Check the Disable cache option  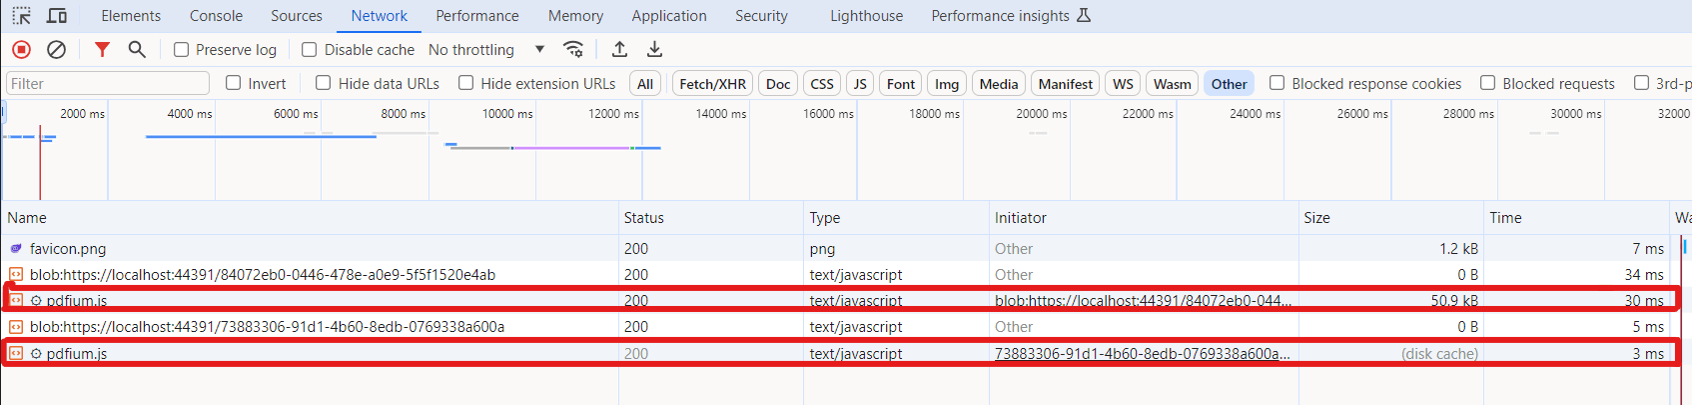(310, 50)
